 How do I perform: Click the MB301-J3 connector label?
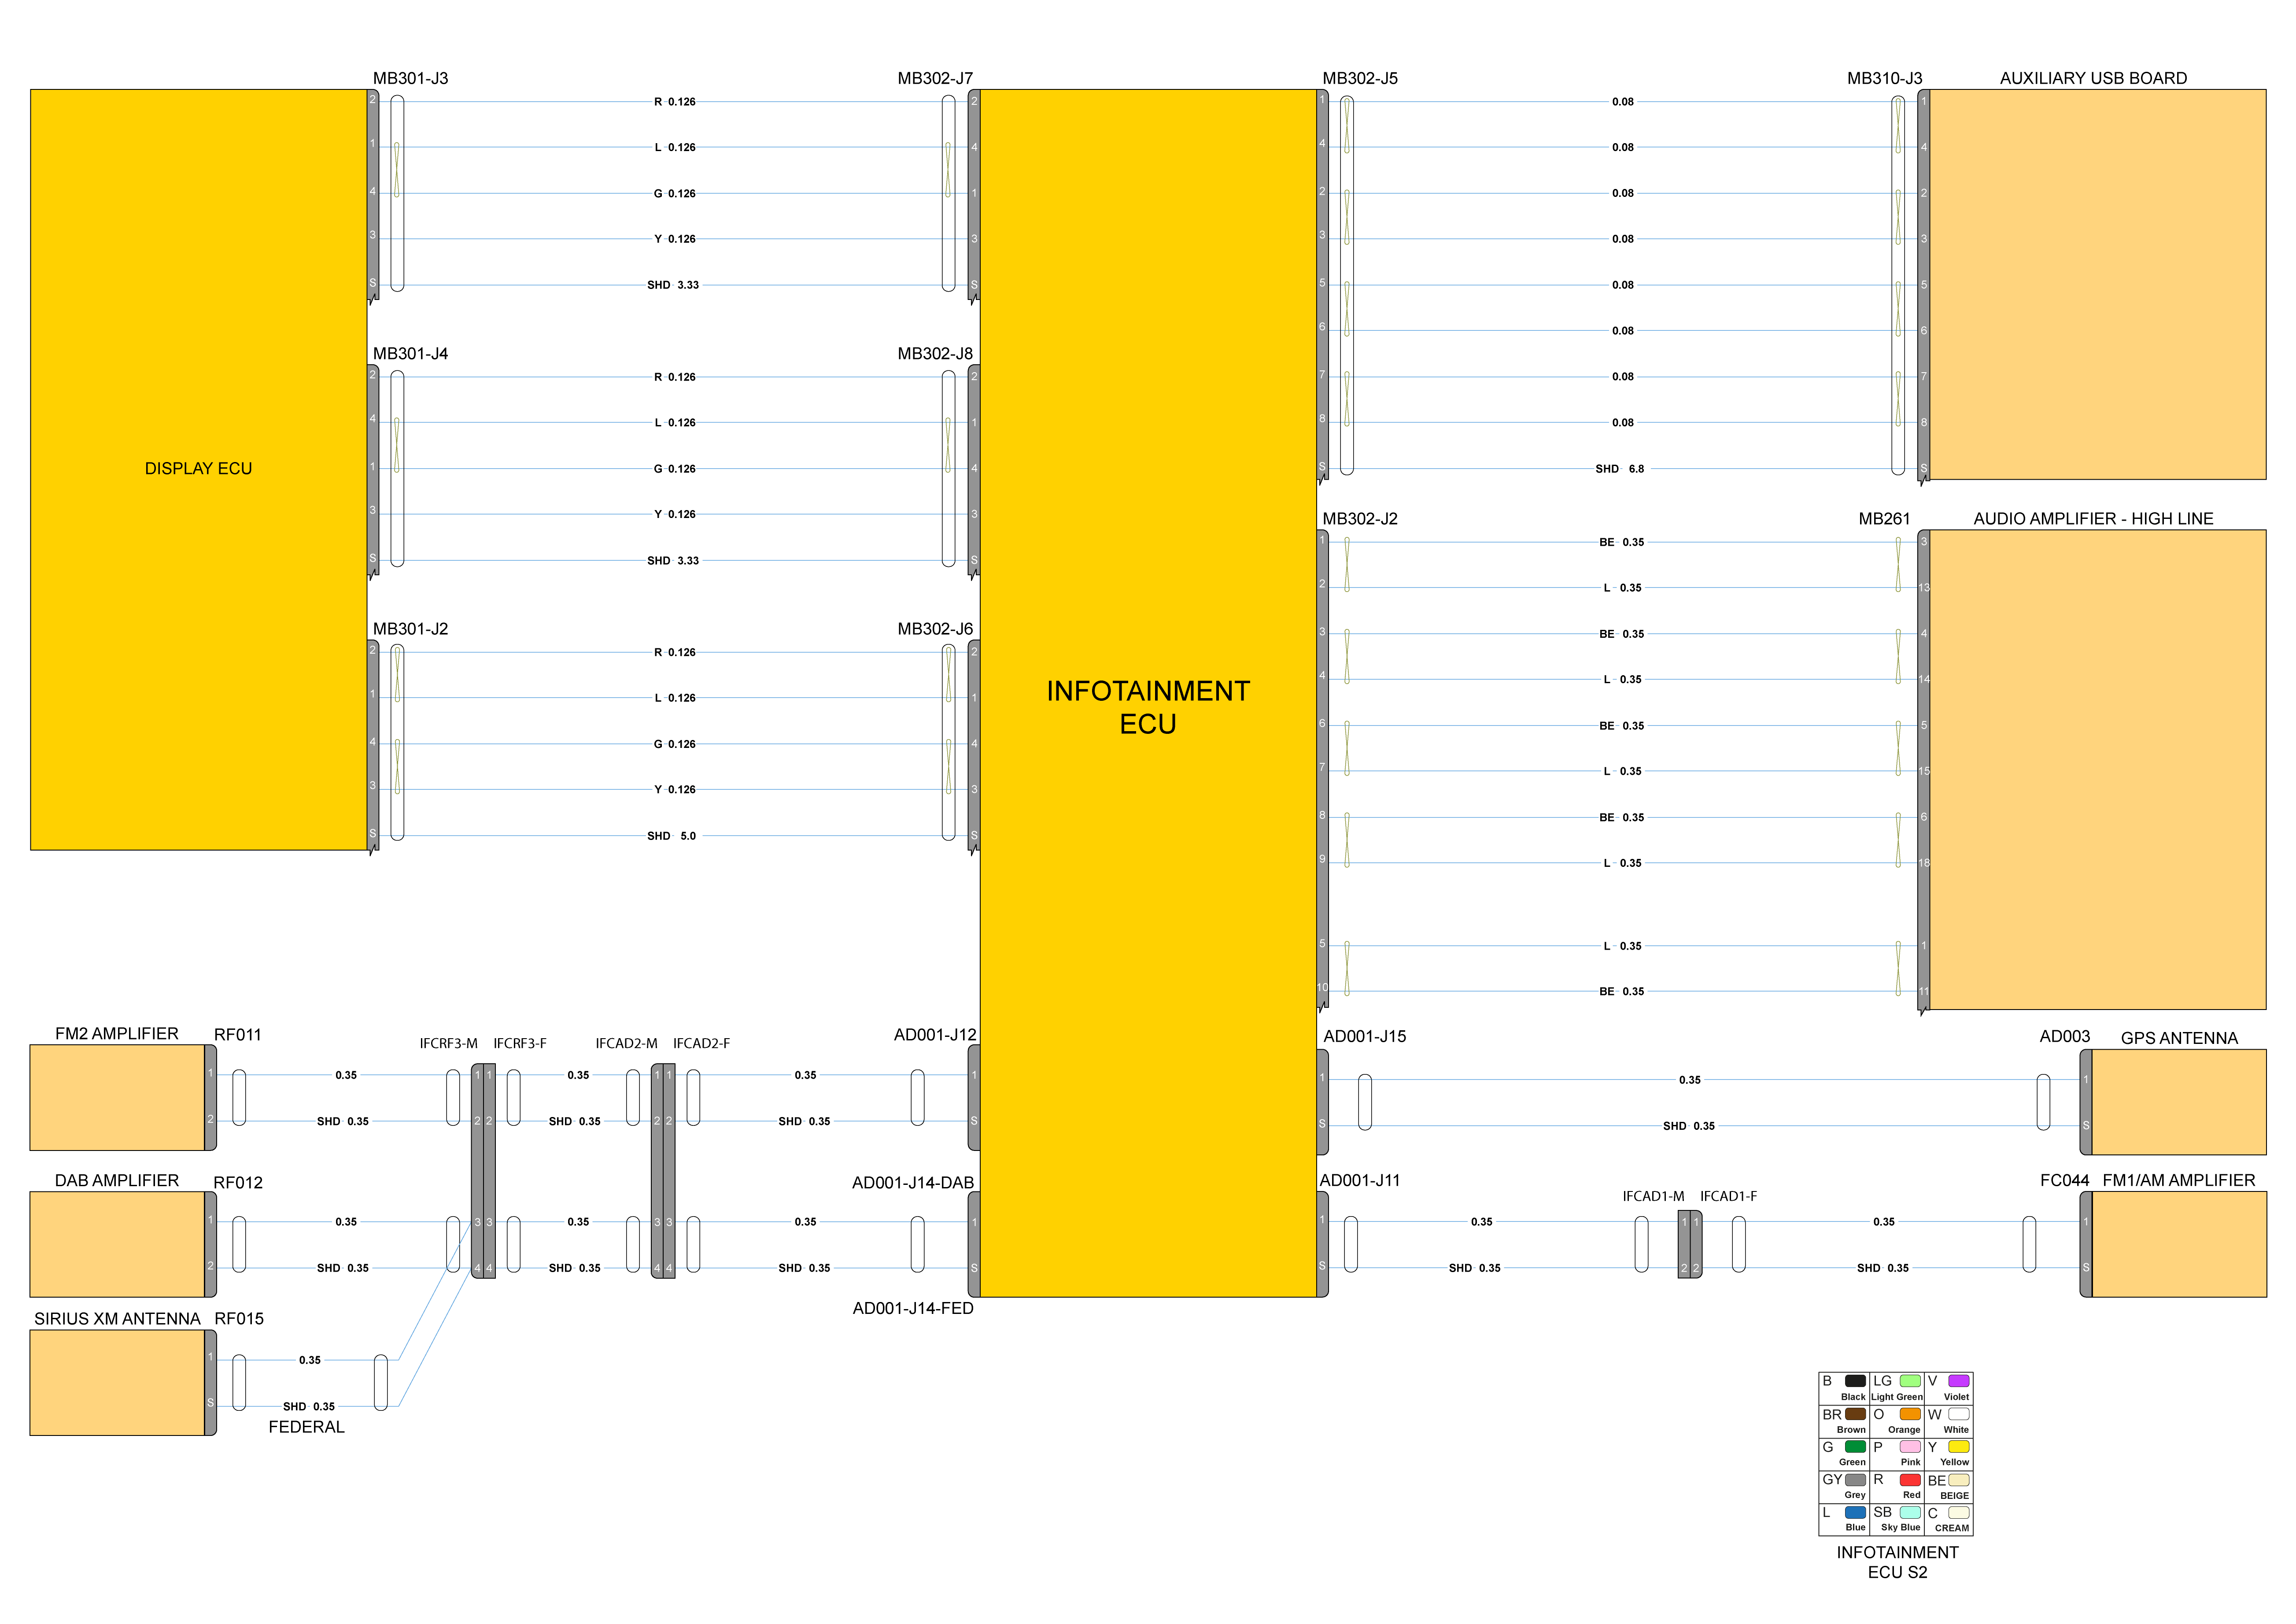pyautogui.click(x=410, y=78)
